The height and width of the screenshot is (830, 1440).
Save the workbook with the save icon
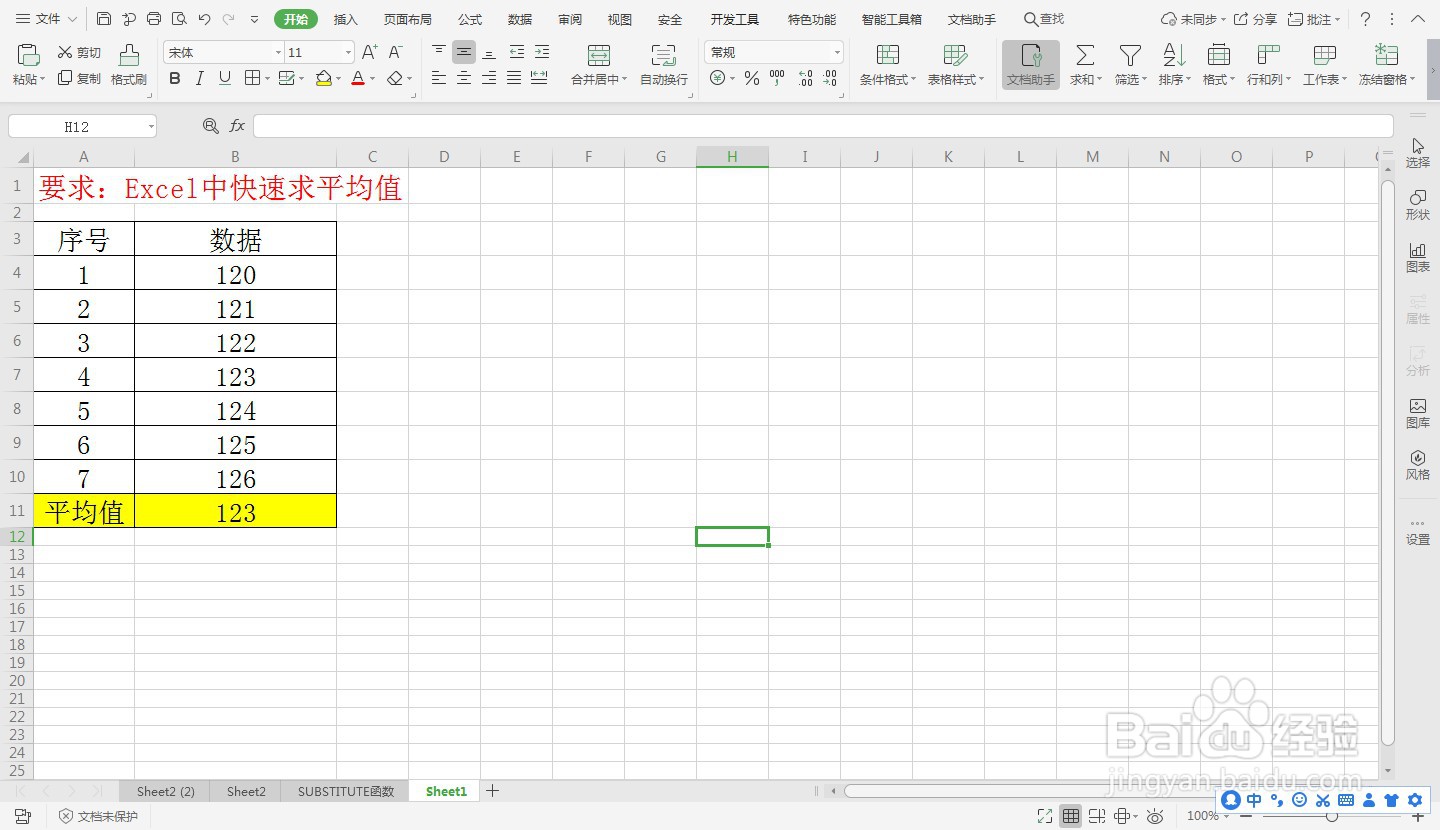[x=104, y=19]
